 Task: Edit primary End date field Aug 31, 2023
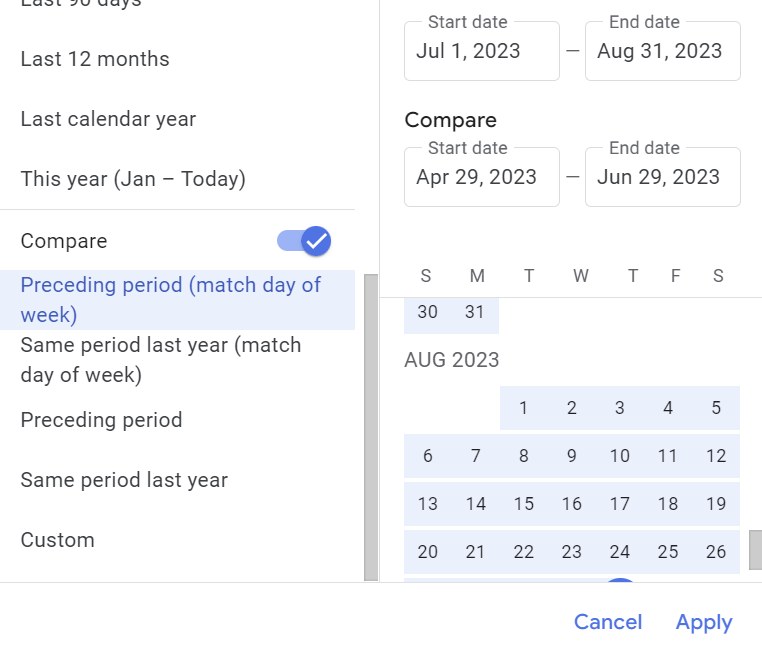coord(663,51)
